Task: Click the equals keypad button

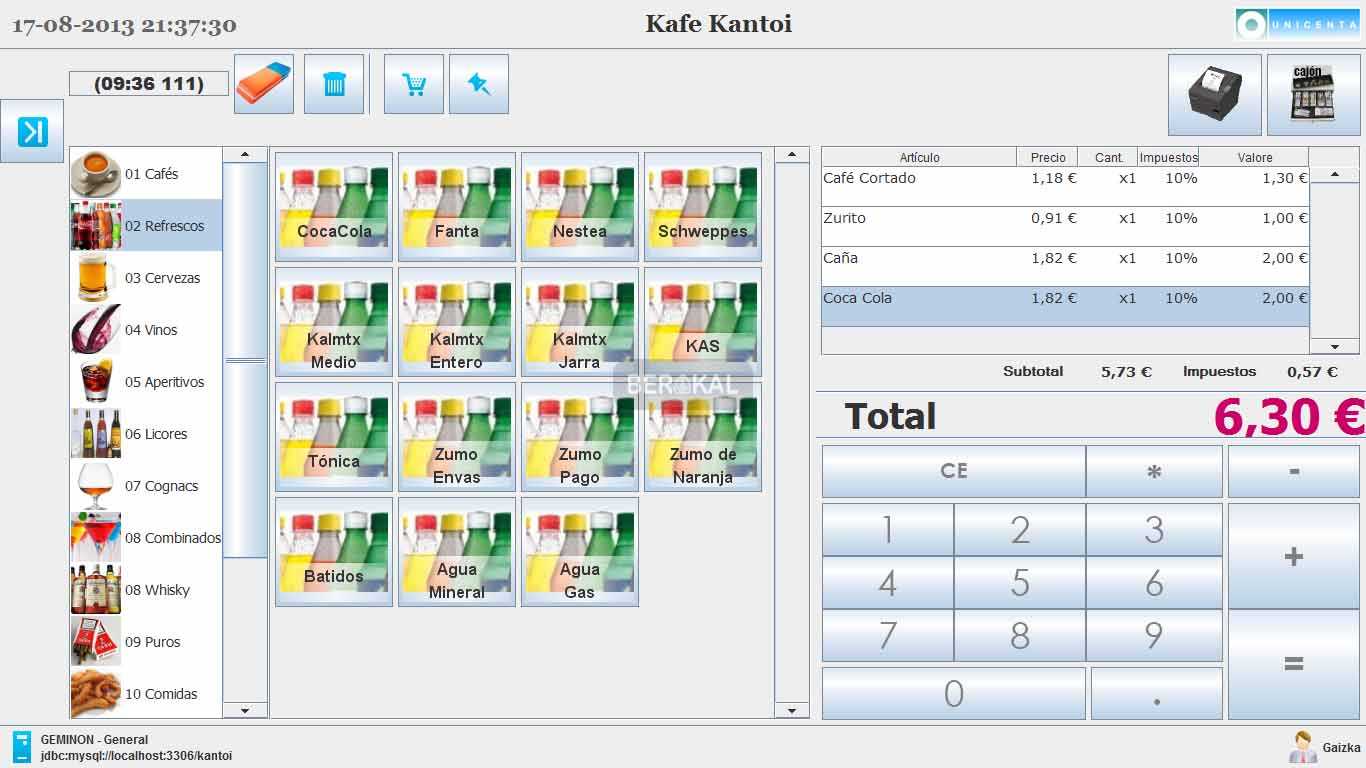Action: [1294, 664]
